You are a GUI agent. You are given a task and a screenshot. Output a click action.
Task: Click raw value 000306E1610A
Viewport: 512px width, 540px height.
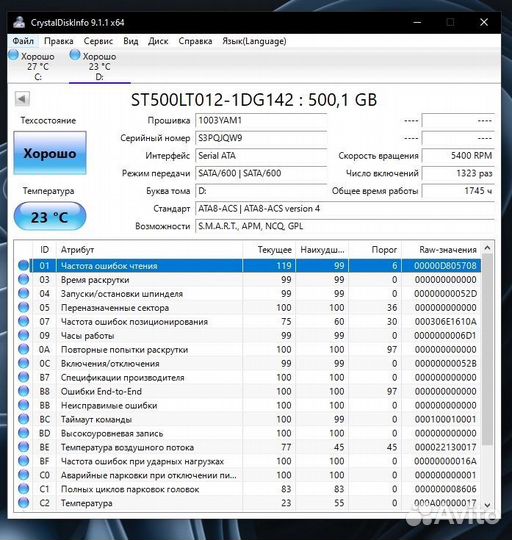tap(445, 322)
